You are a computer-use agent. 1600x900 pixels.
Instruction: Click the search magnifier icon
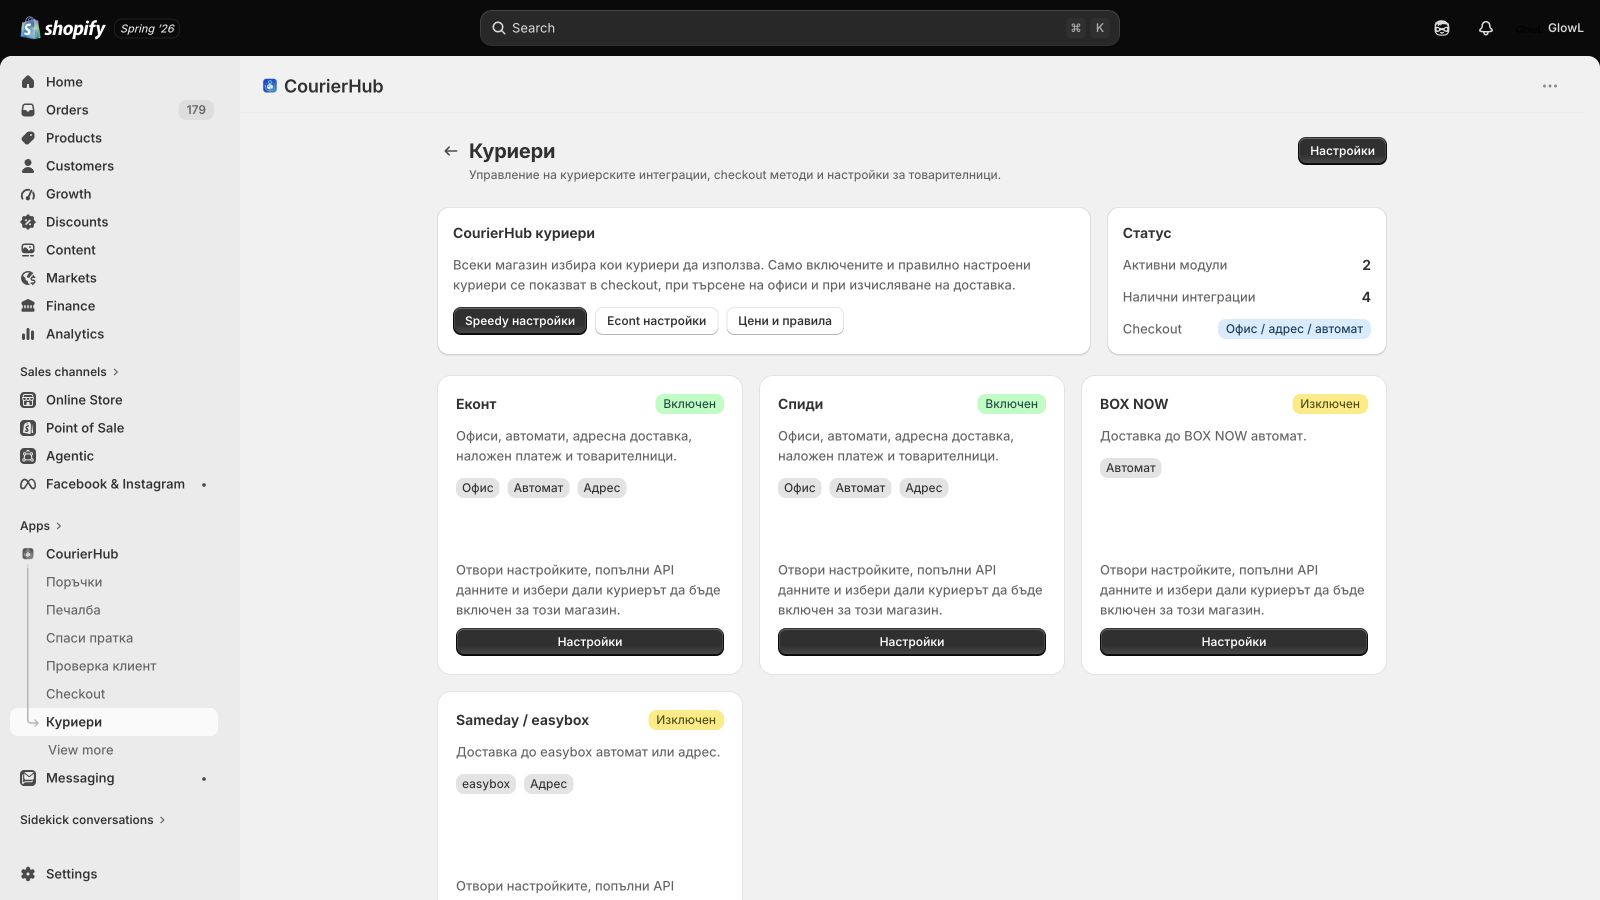click(x=499, y=28)
